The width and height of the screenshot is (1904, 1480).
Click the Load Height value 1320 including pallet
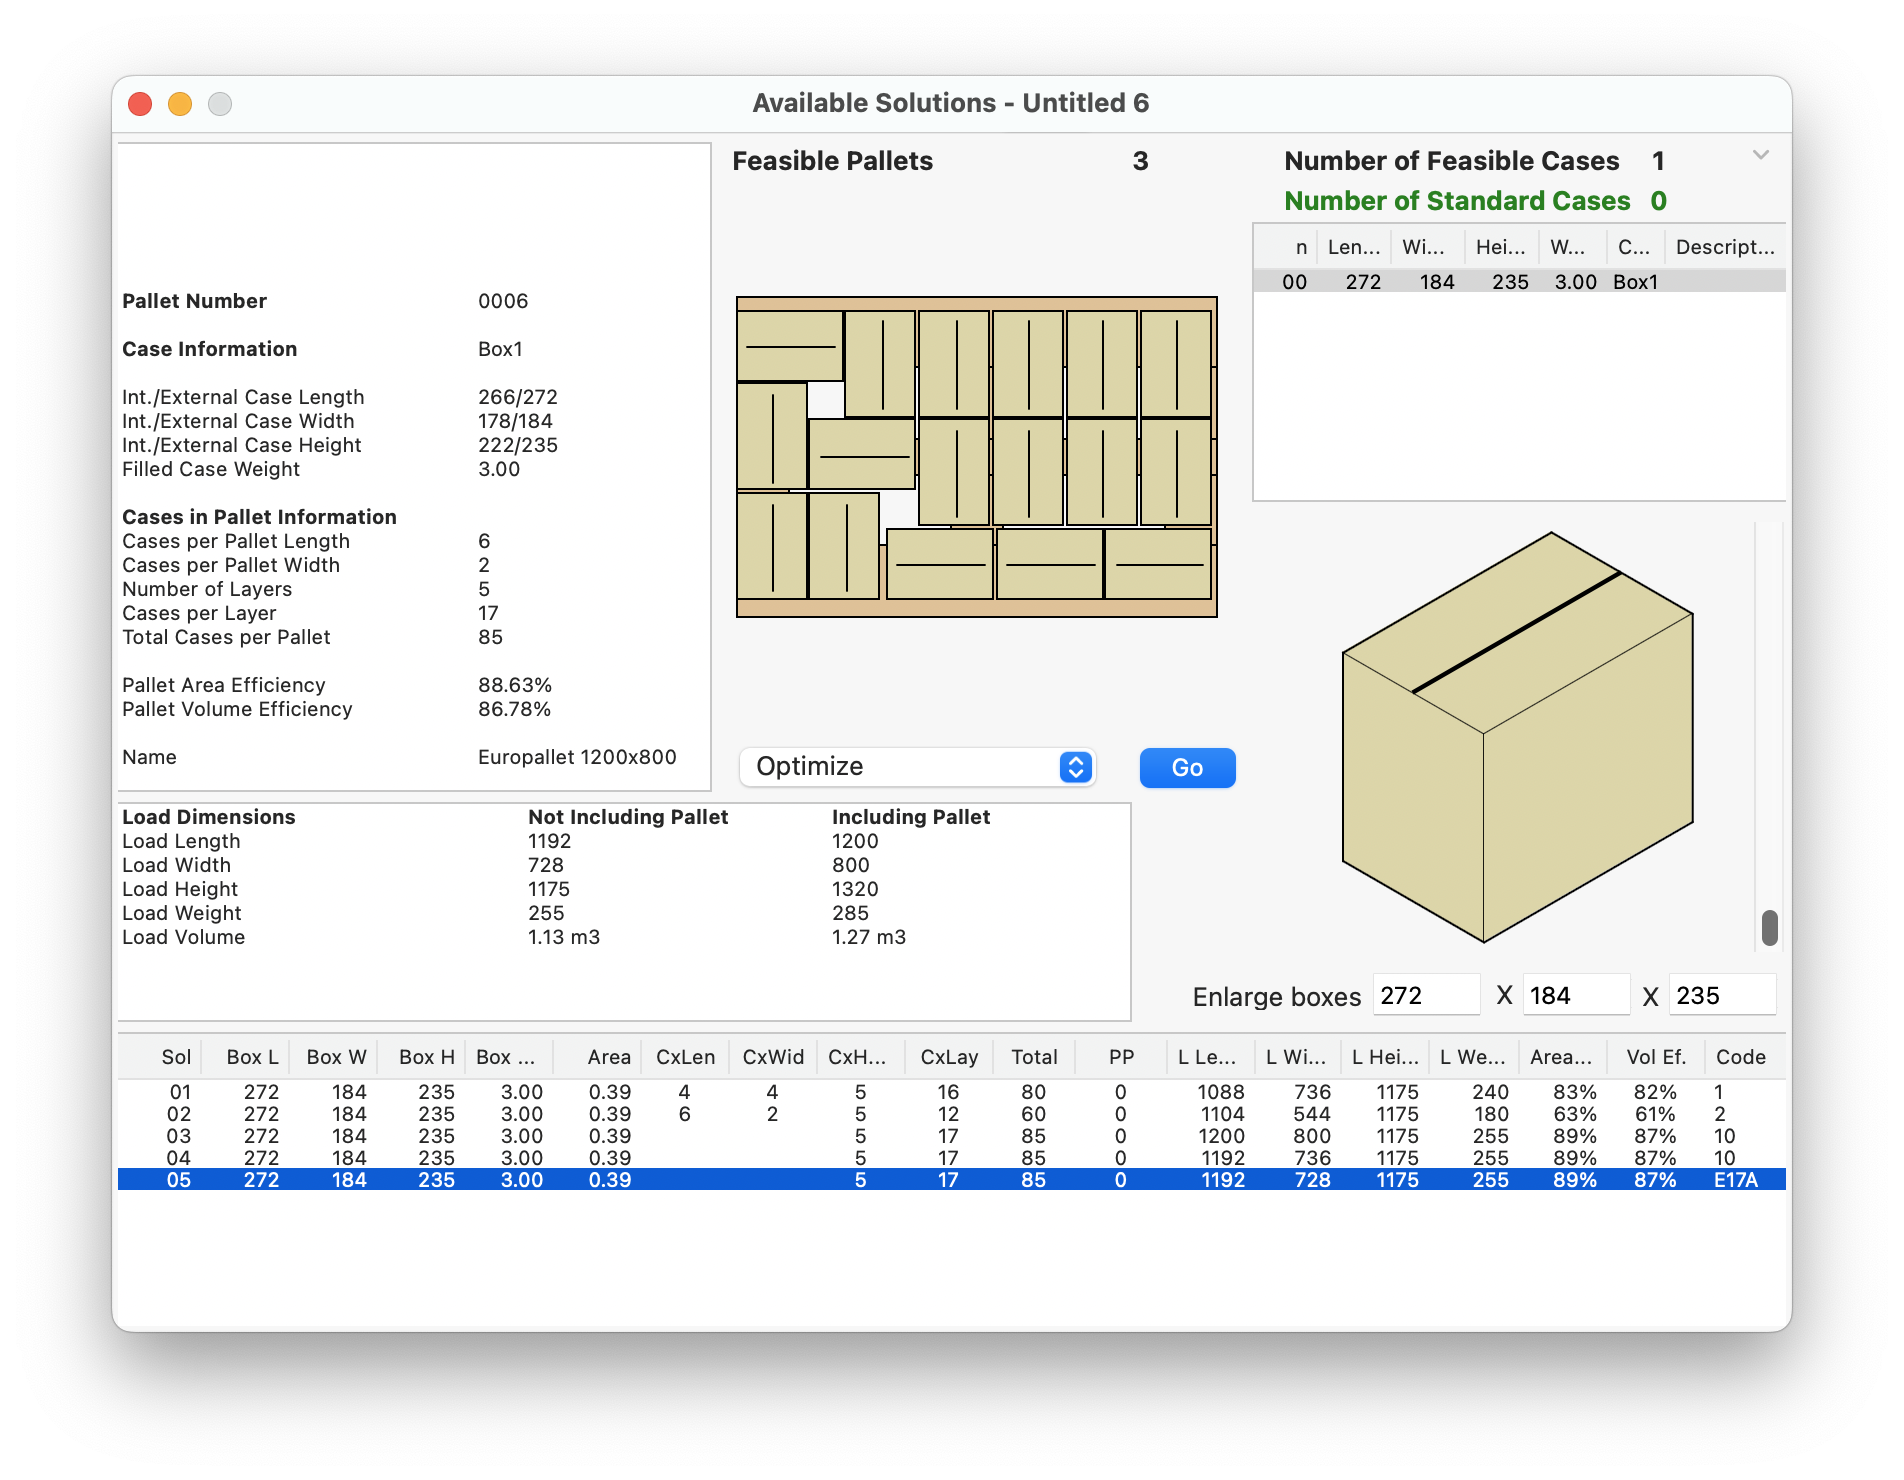[x=855, y=889]
